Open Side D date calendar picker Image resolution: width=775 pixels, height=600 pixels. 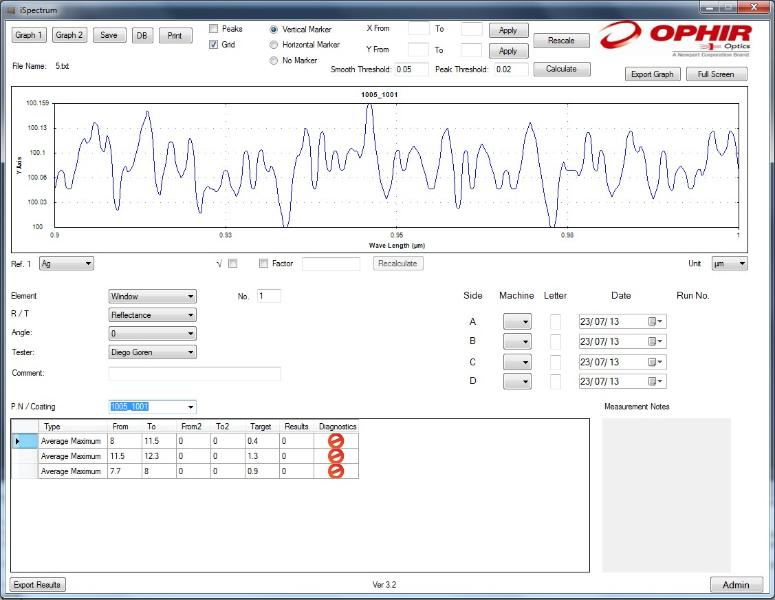655,381
